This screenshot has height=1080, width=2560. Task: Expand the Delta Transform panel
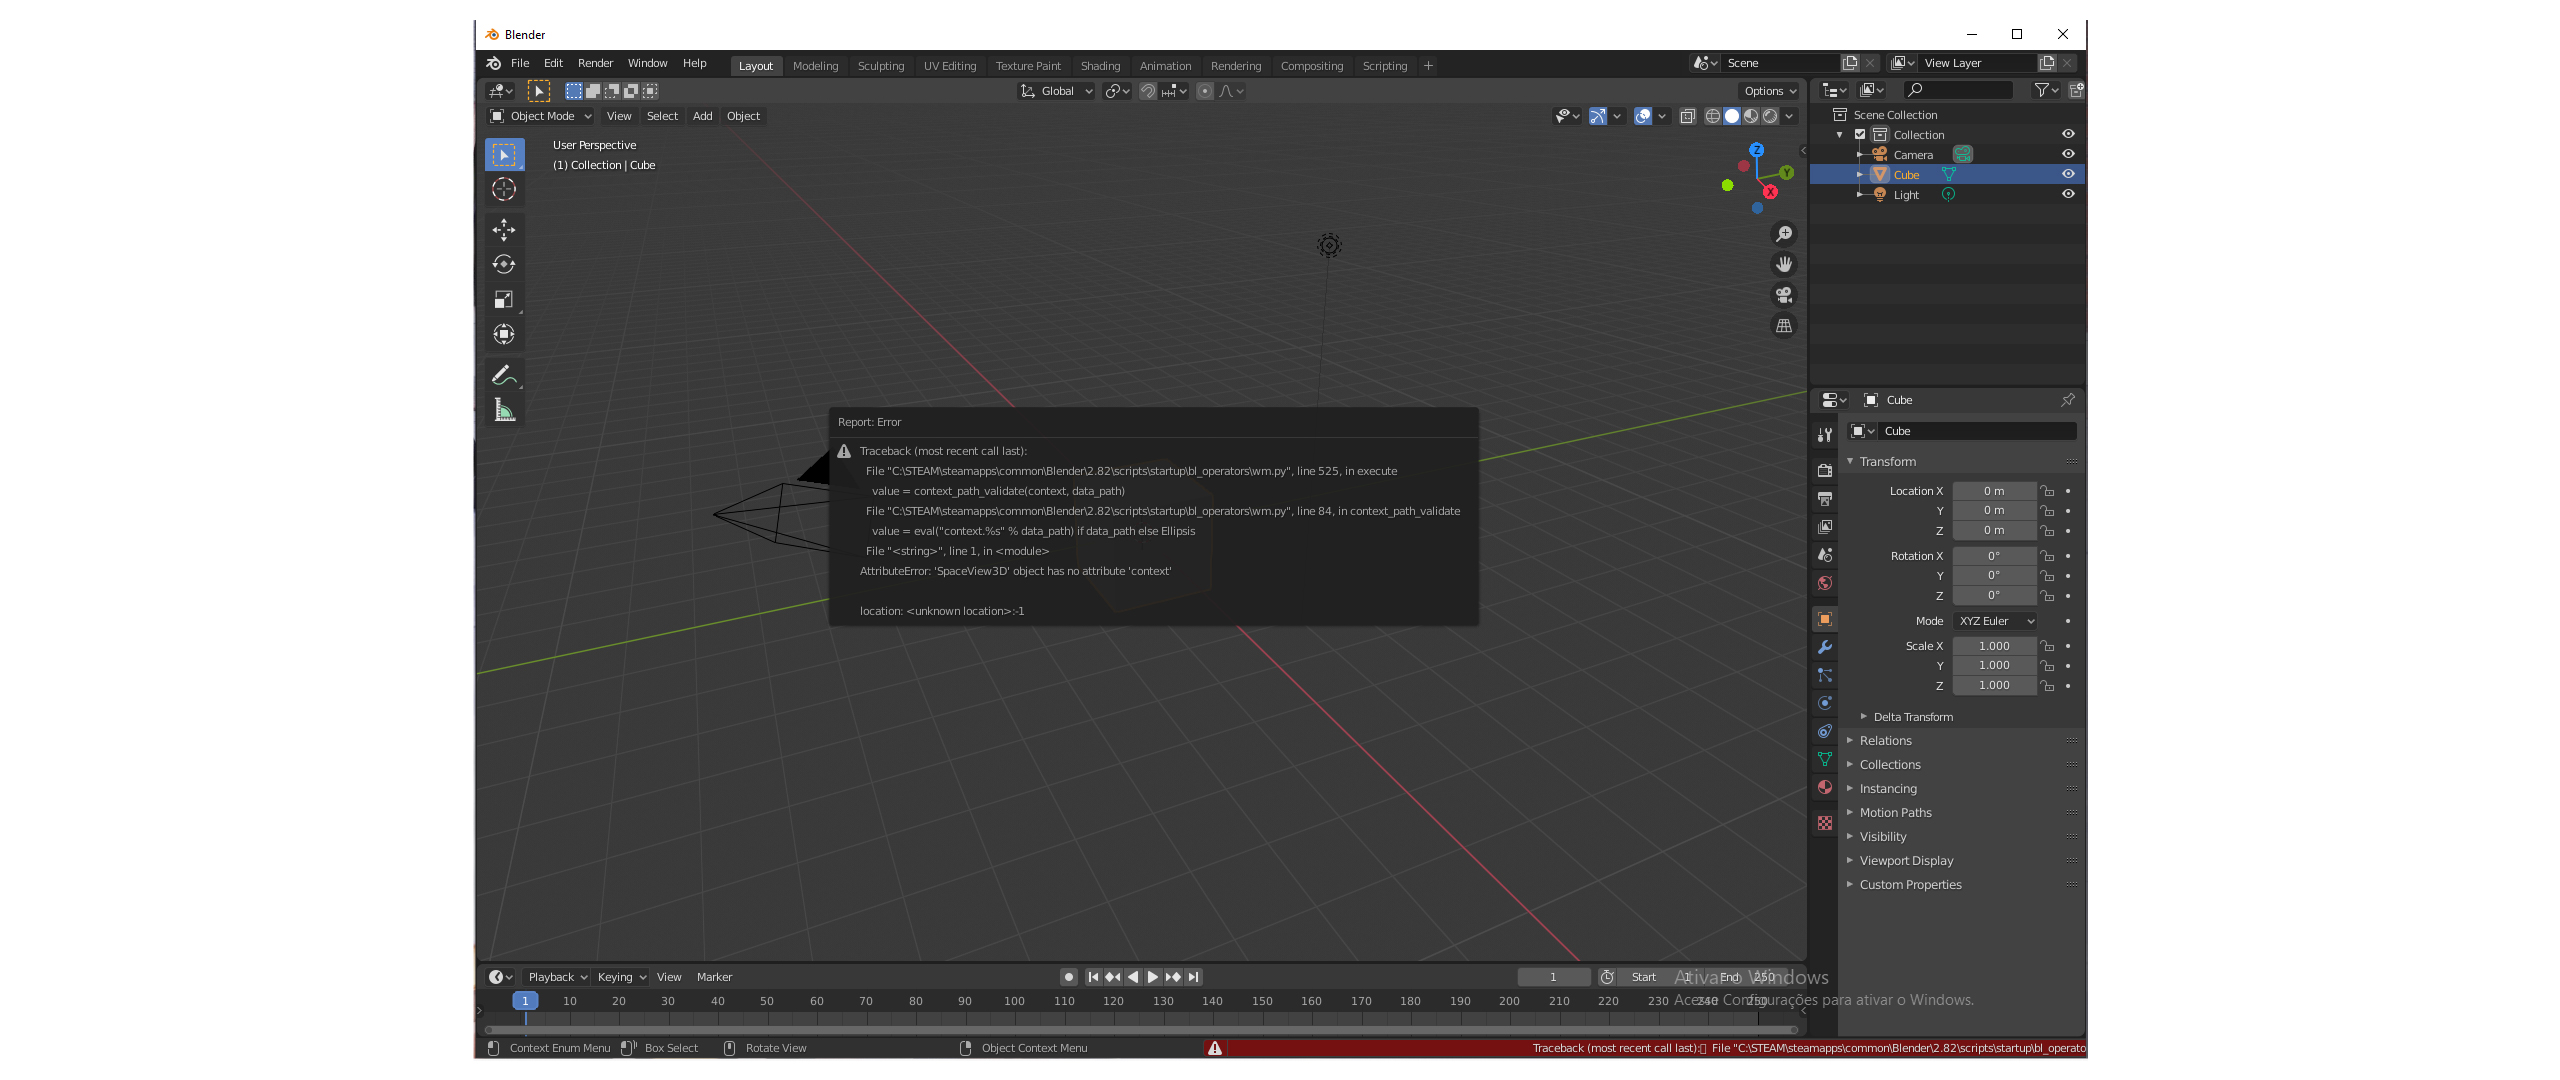pos(1912,717)
